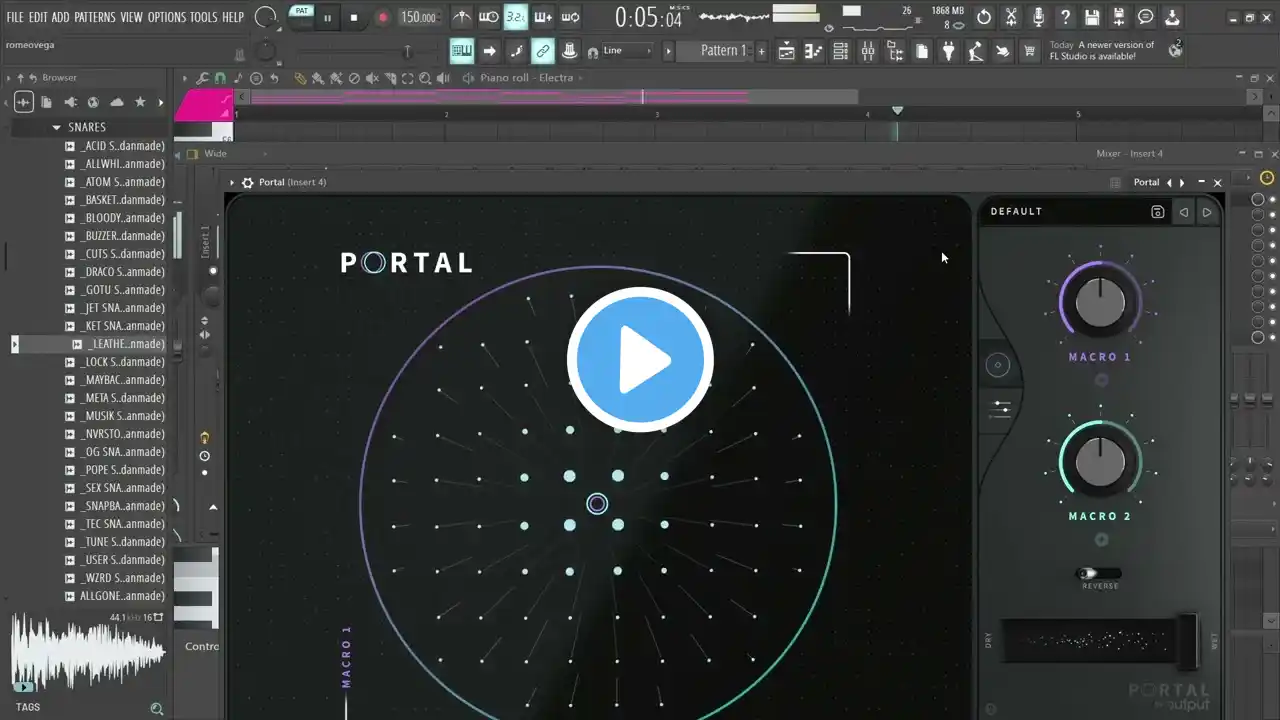Select the browser cloud tab
1280x720 pixels.
click(117, 102)
